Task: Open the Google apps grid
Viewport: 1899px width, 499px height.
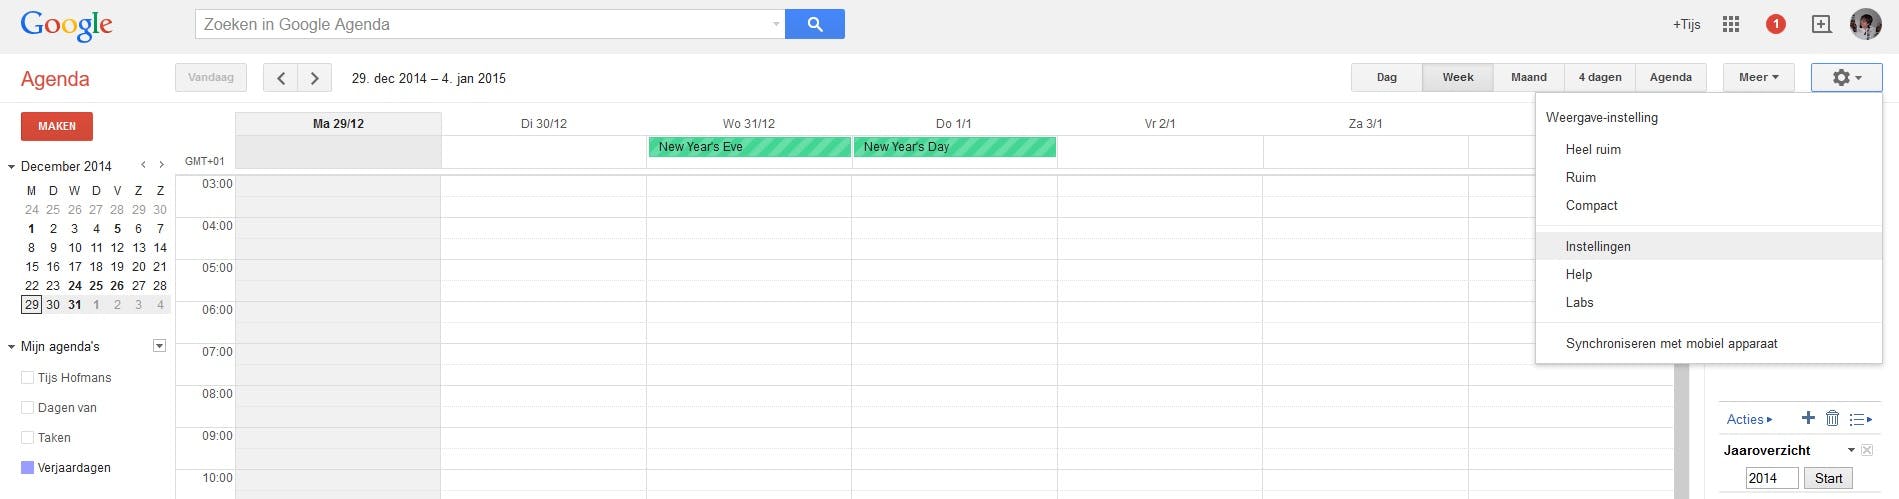Action: click(1731, 24)
